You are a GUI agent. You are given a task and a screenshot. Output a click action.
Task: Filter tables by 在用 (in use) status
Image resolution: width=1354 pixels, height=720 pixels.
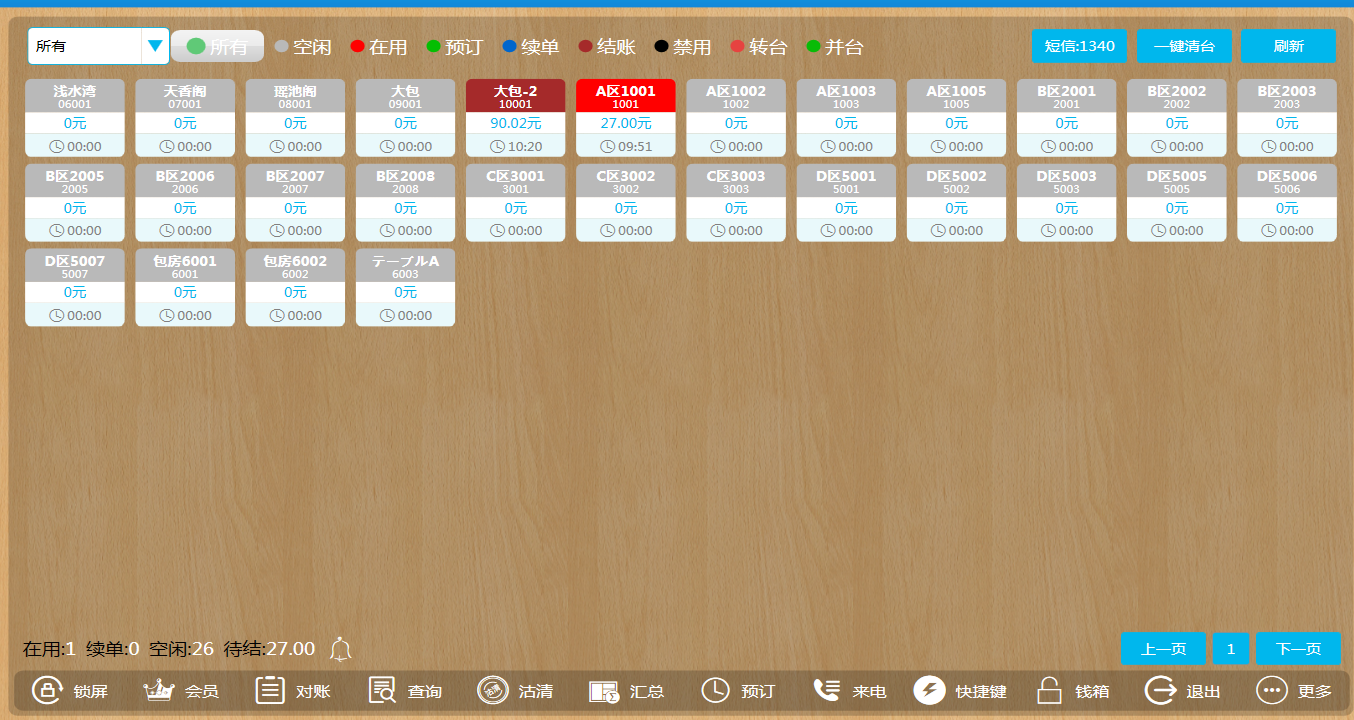pyautogui.click(x=378, y=47)
